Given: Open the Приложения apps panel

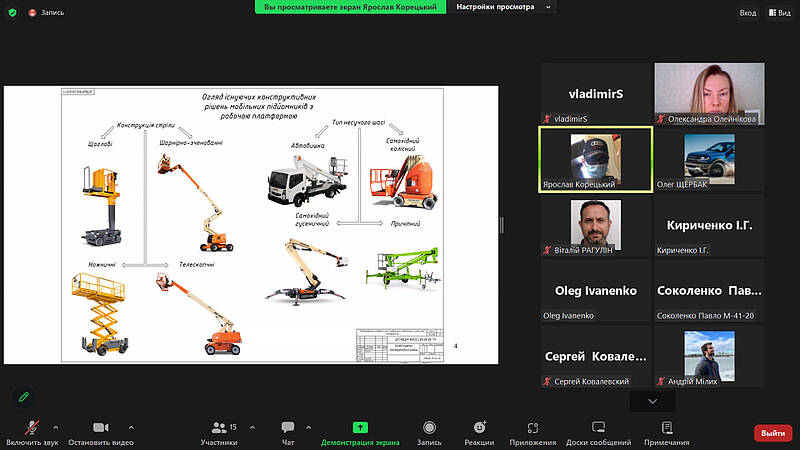Looking at the screenshot, I should 533,433.
